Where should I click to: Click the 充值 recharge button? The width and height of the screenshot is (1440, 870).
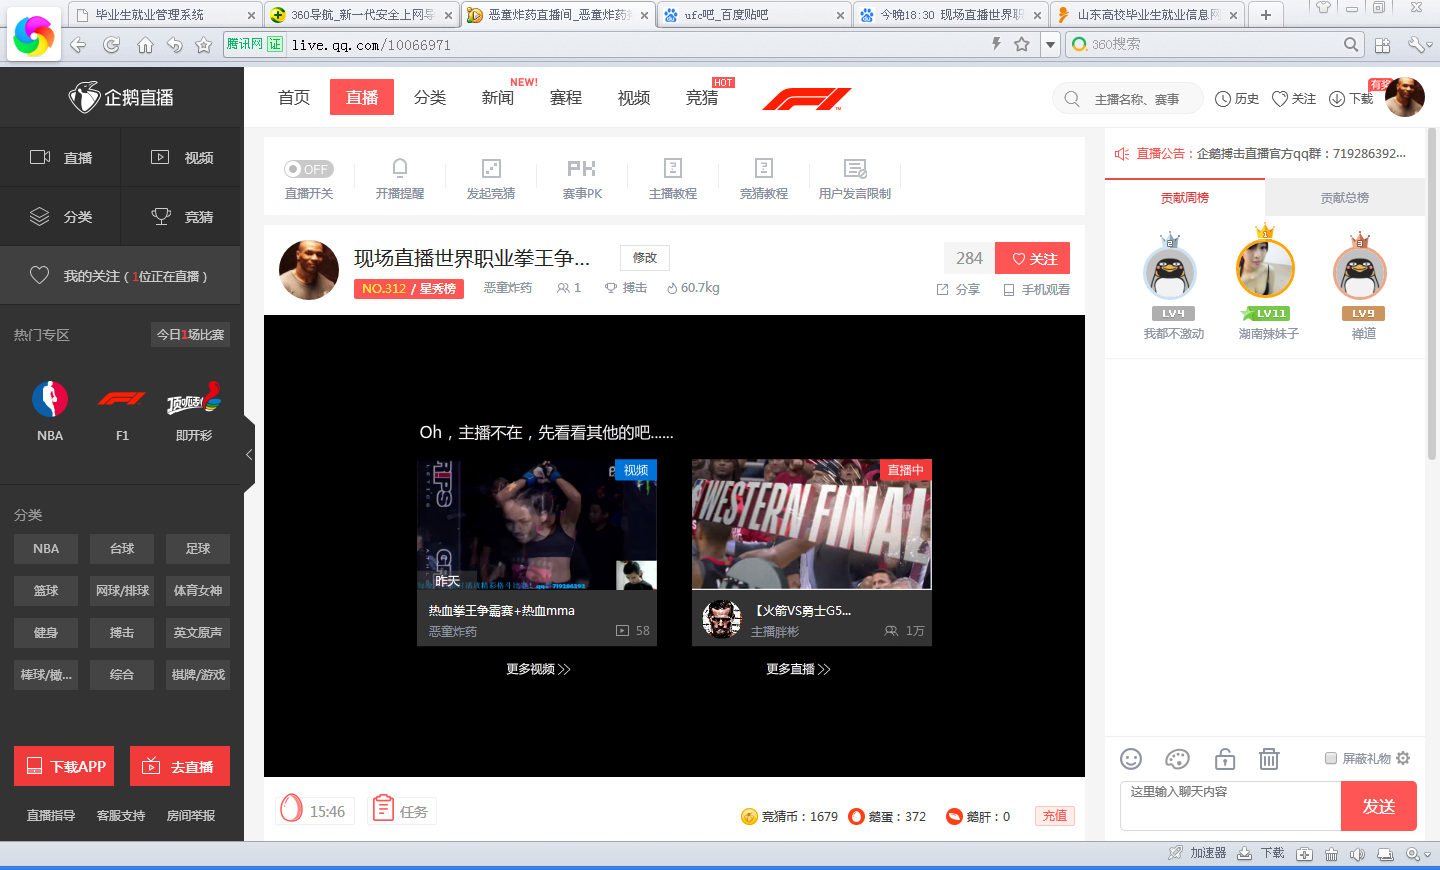(1055, 816)
